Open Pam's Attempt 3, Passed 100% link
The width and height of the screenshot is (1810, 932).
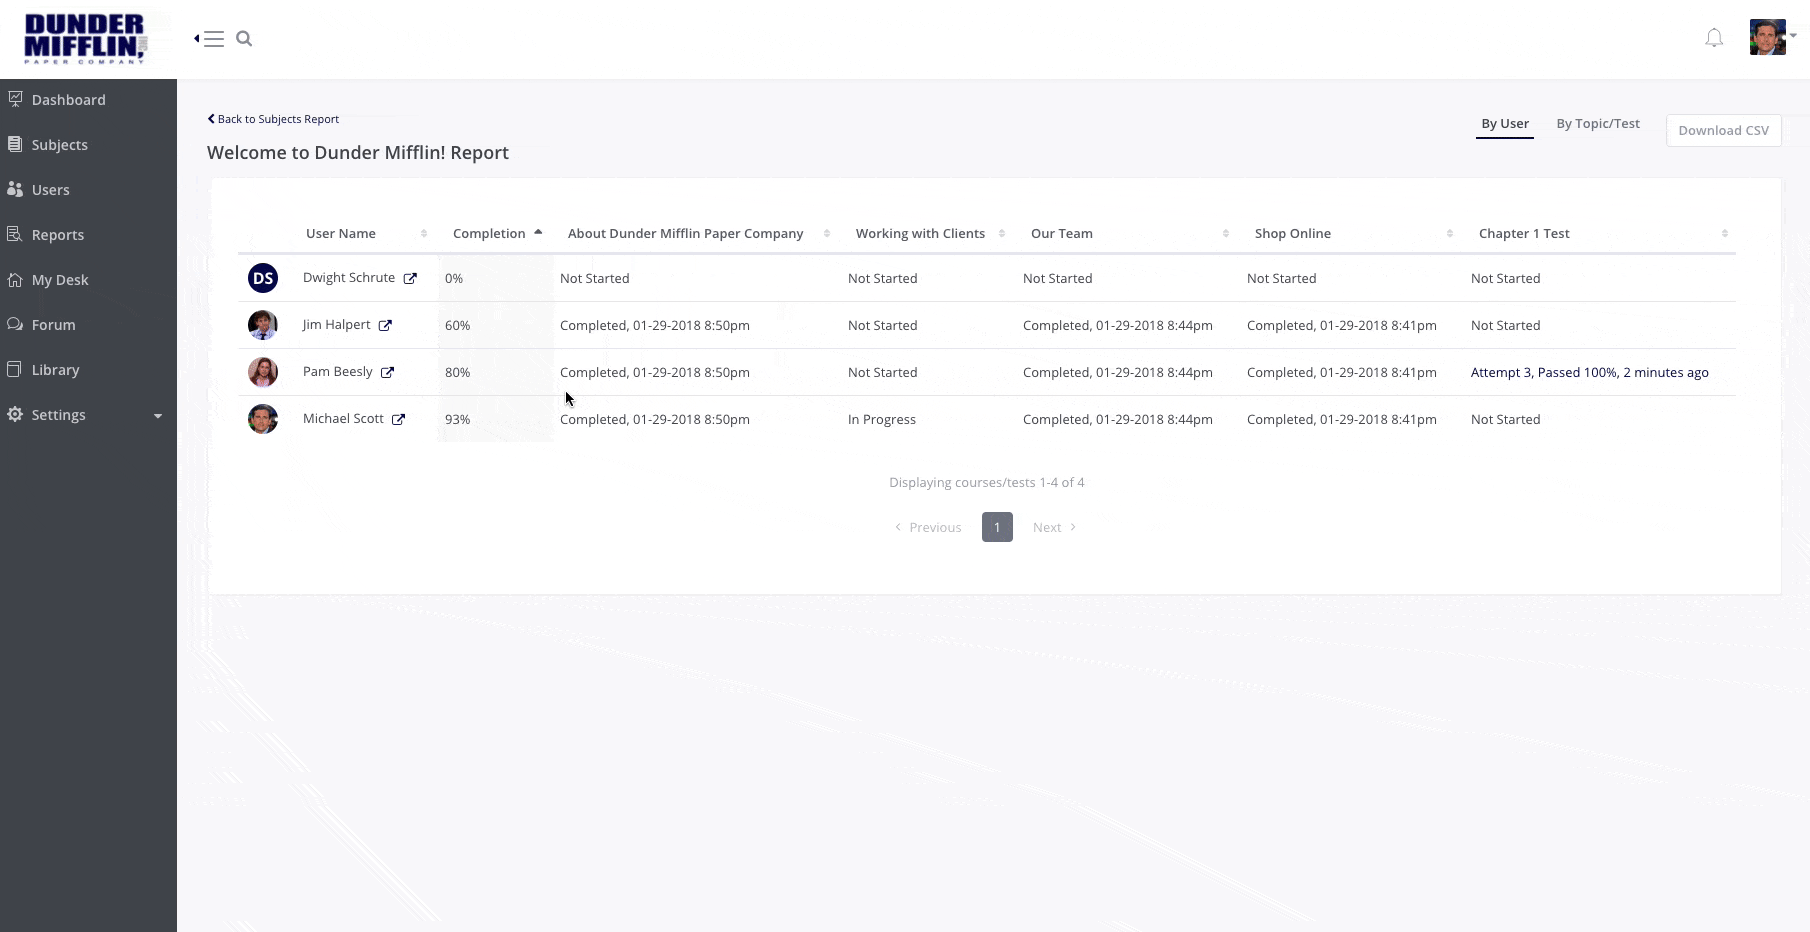point(1589,373)
